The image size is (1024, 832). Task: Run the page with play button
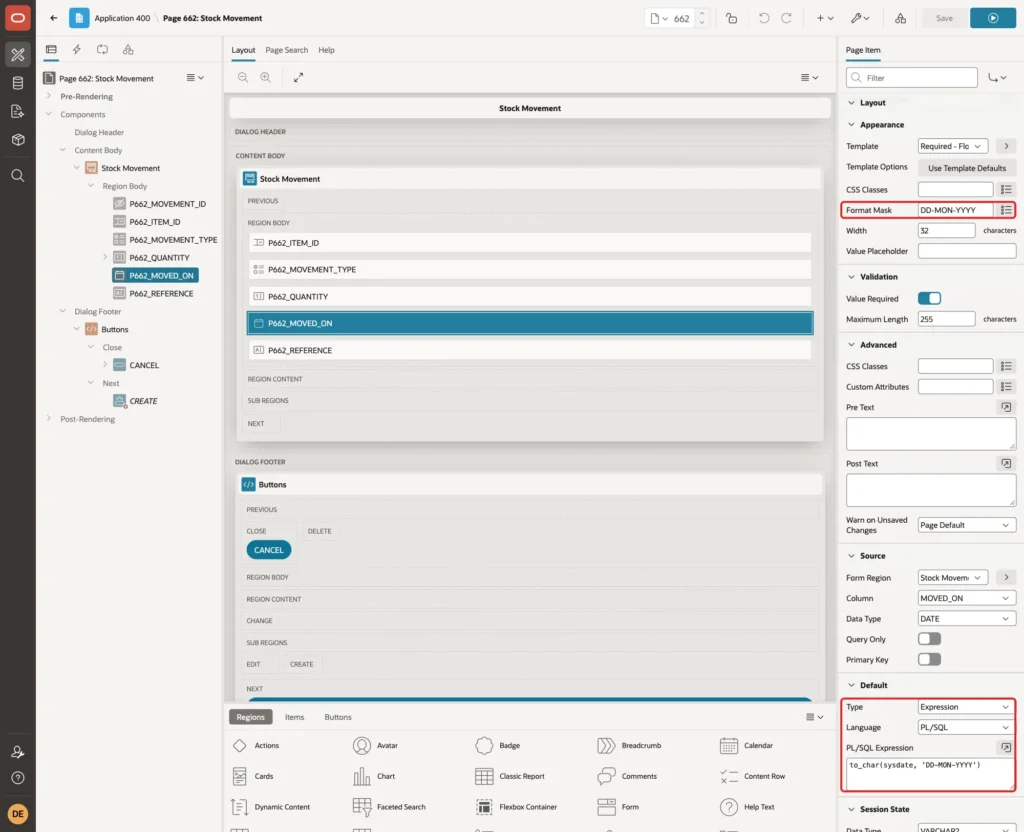[993, 18]
